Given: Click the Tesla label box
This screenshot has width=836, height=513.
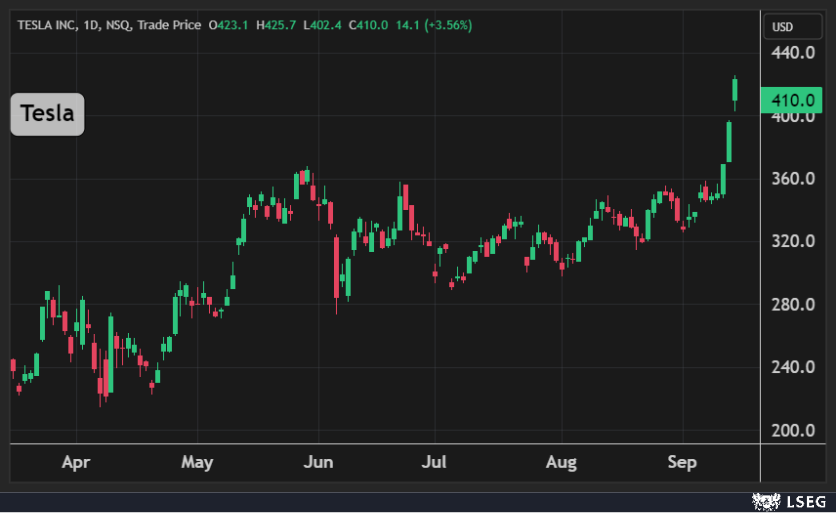Looking at the screenshot, I should click(x=48, y=114).
